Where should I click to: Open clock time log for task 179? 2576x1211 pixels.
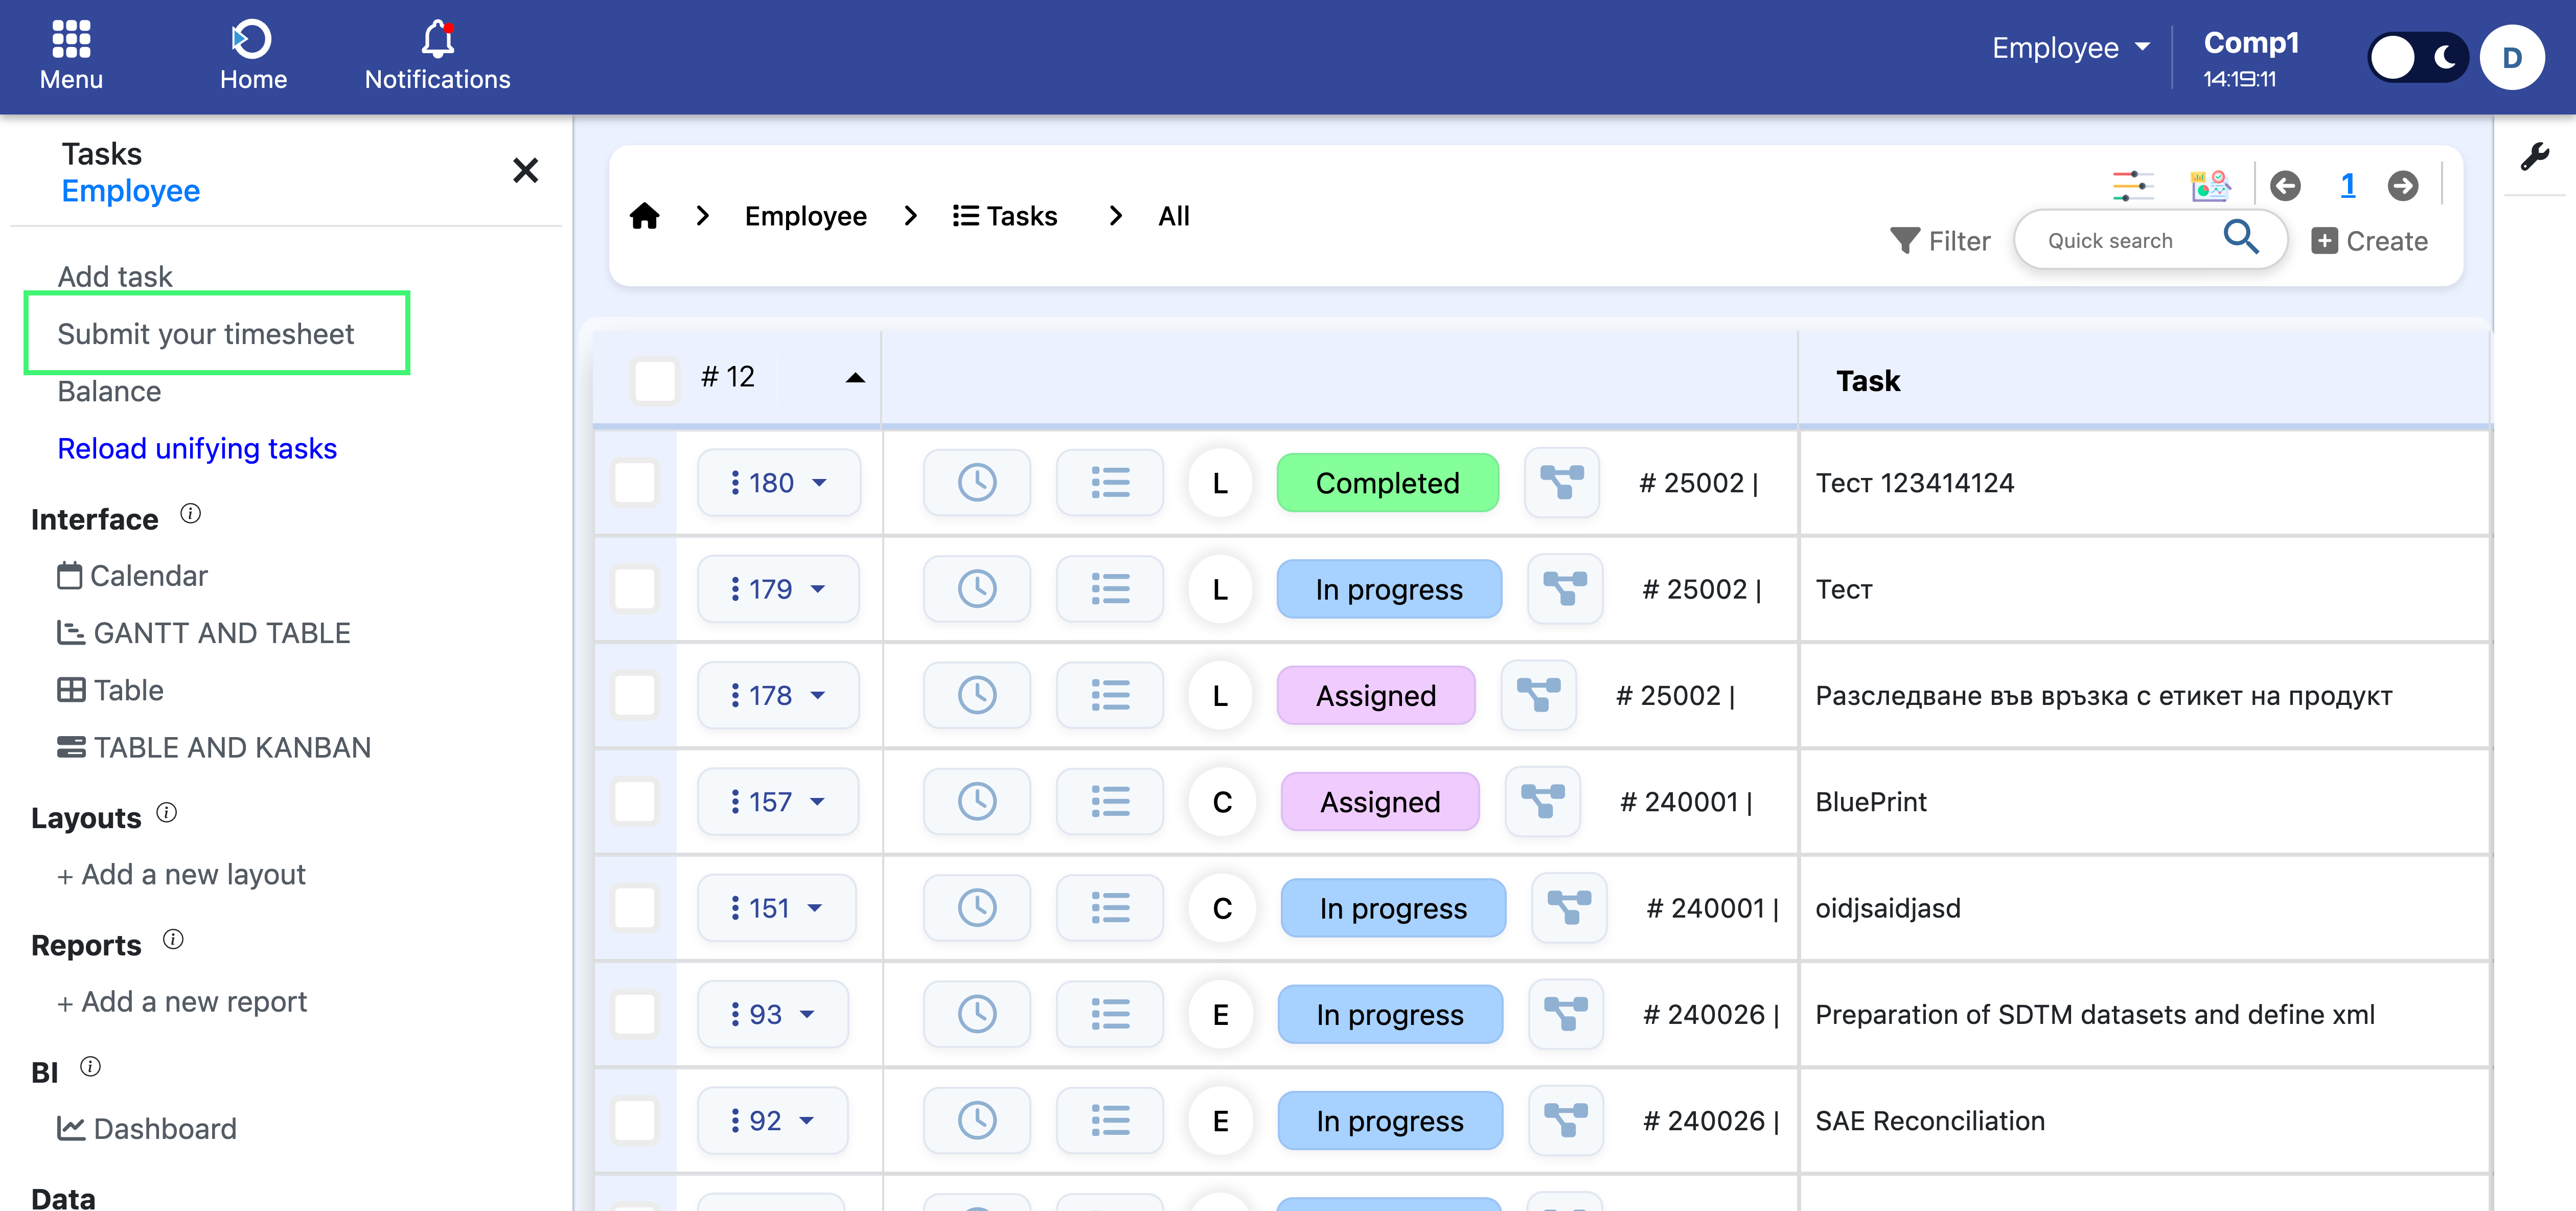click(x=977, y=589)
